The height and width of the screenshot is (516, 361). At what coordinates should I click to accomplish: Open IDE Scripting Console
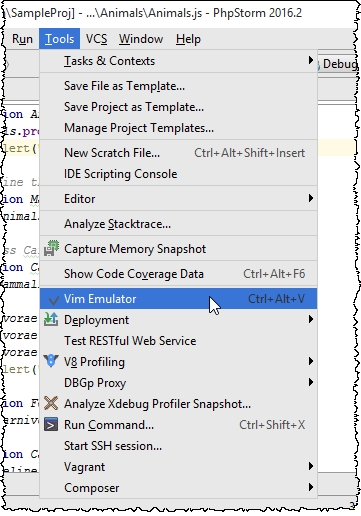point(178,174)
